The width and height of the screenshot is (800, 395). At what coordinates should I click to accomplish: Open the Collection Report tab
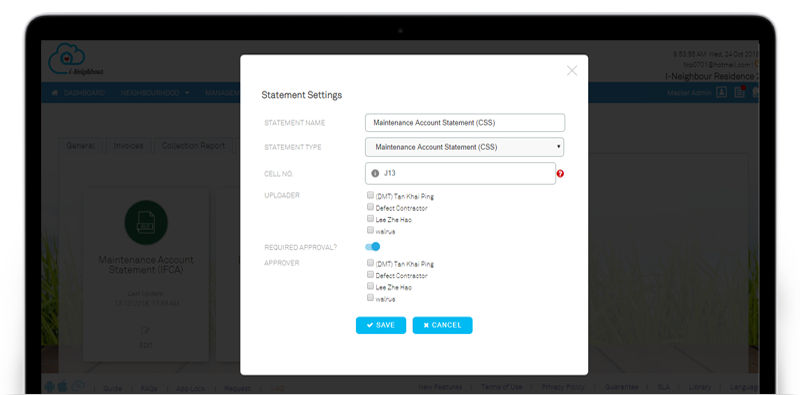pos(193,145)
